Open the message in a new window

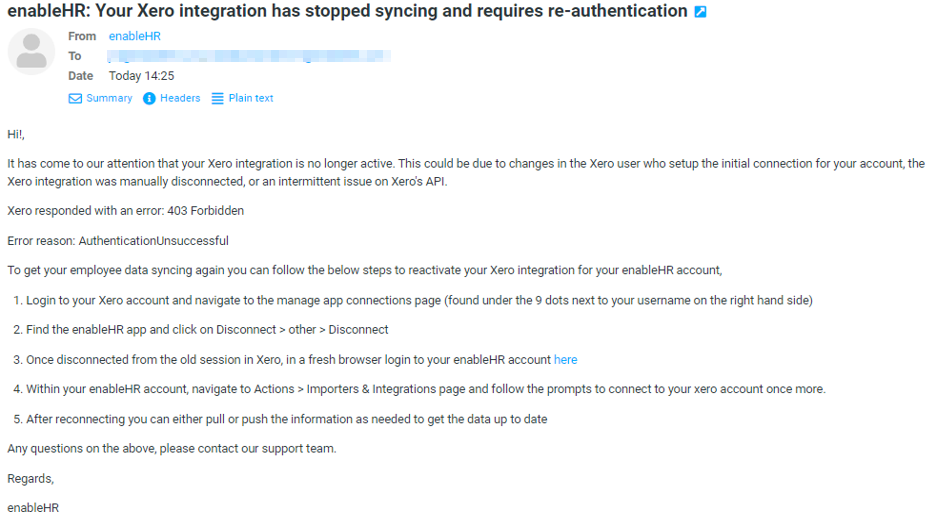point(700,12)
